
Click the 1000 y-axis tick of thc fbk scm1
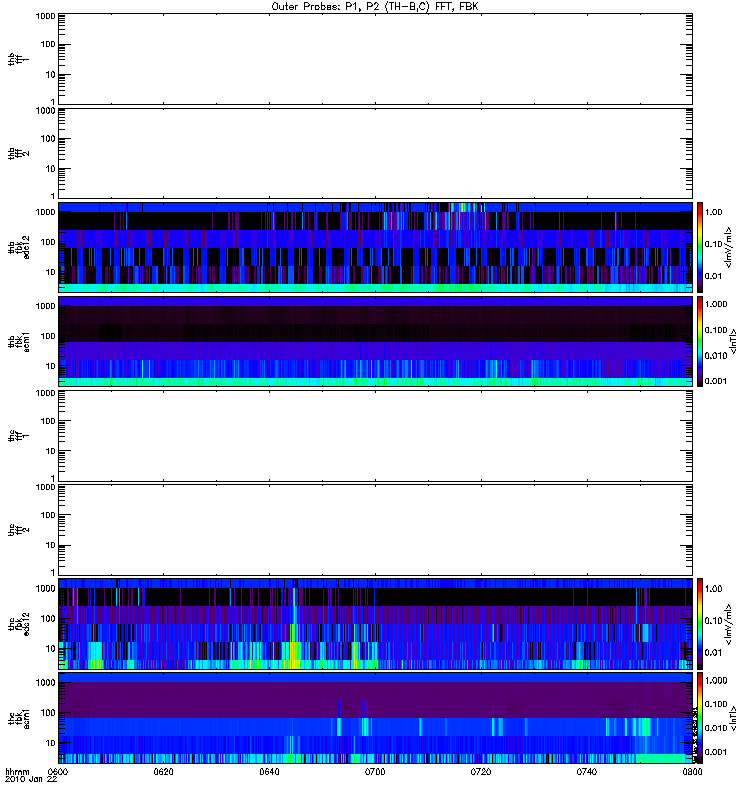(45, 683)
